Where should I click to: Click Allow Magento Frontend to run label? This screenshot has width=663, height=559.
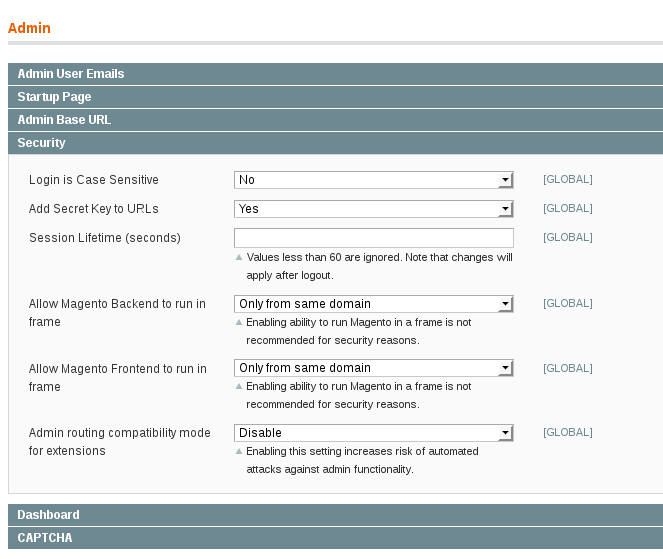tap(118, 378)
